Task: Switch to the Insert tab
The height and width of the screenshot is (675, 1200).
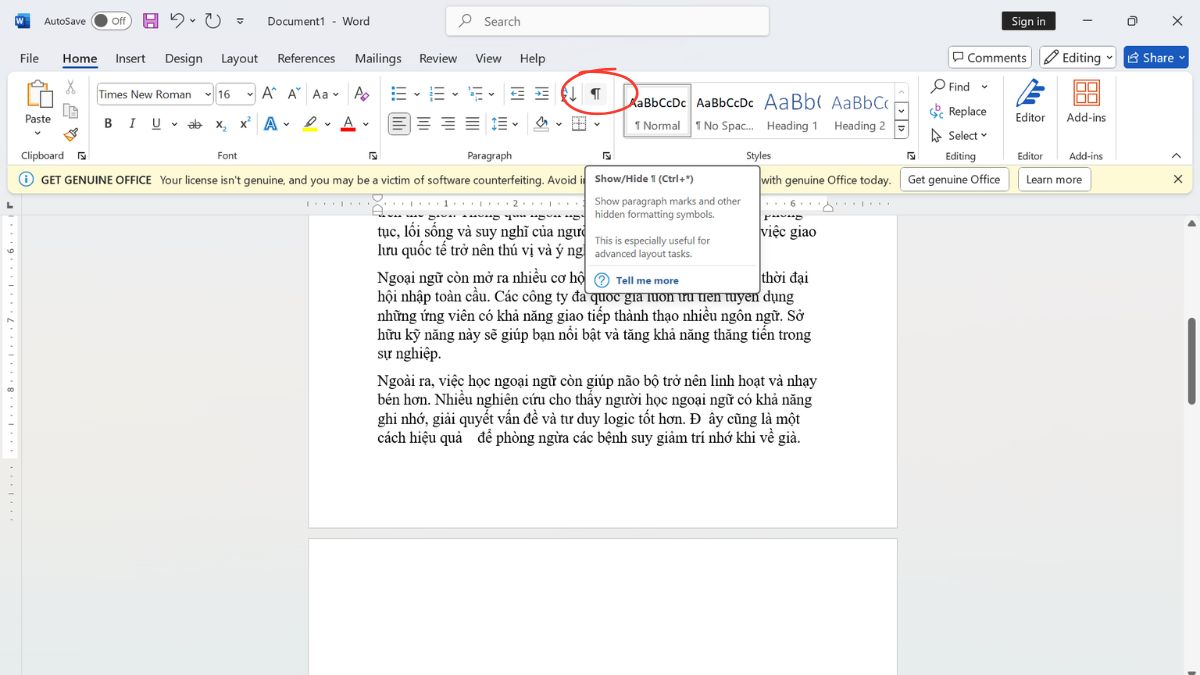Action: [130, 58]
